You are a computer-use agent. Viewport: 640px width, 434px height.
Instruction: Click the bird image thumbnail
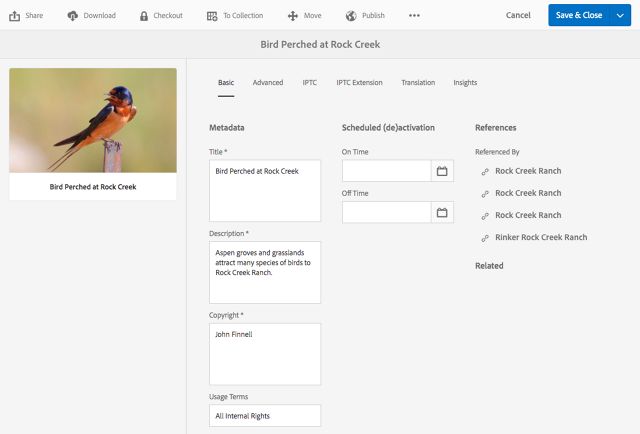click(93, 120)
